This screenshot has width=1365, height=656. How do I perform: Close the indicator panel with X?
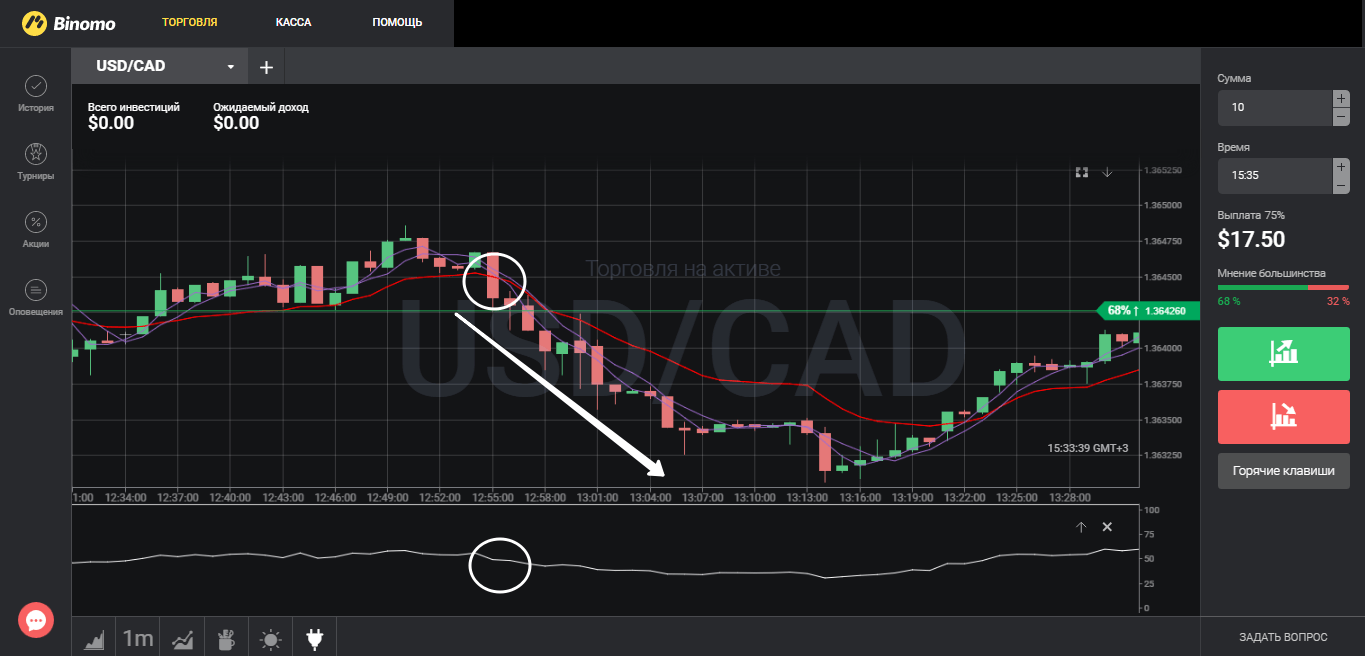[x=1107, y=527]
